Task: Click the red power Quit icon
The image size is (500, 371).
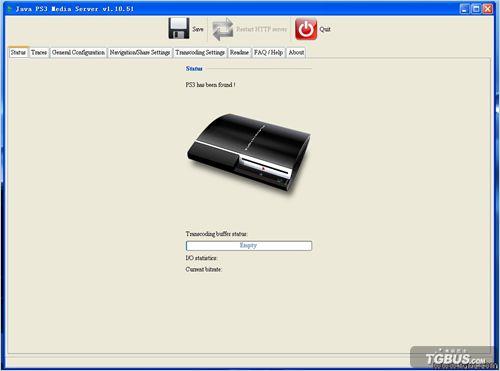Action: (x=306, y=29)
